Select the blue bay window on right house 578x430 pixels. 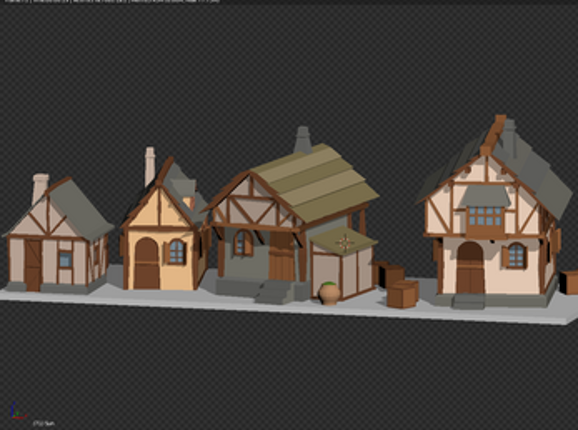(485, 217)
